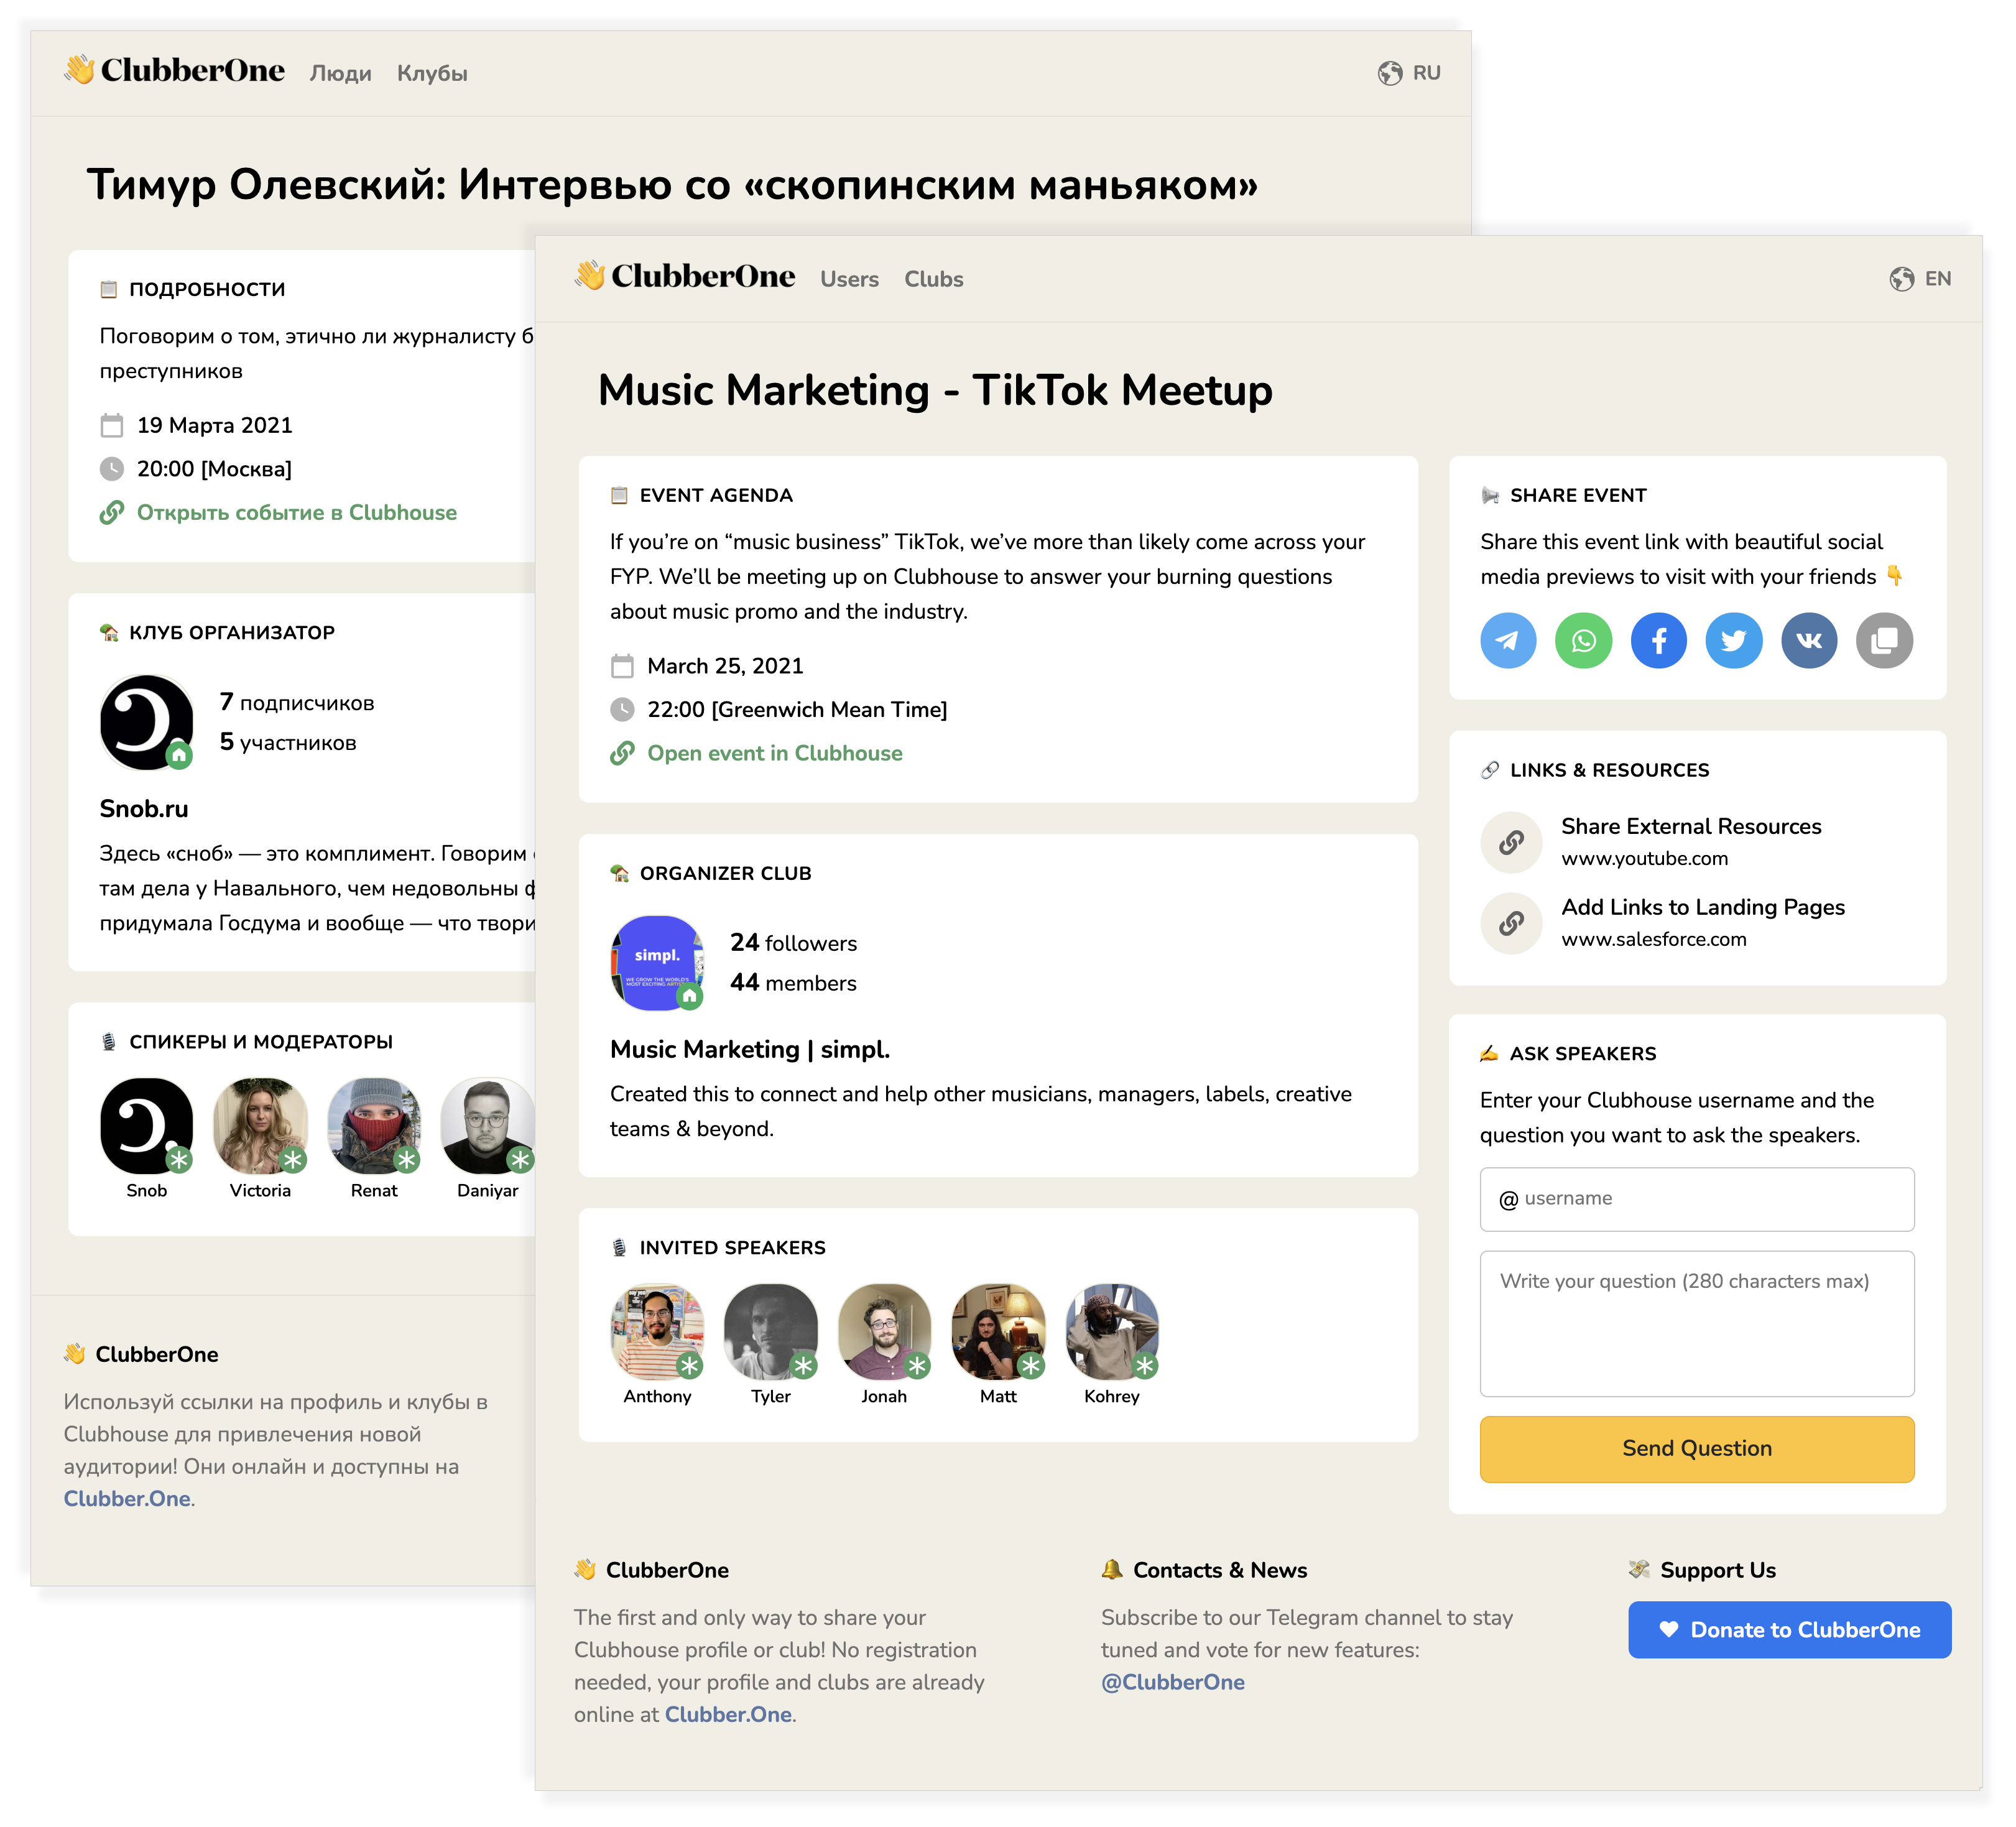
Task: Go to the Clubs menu item
Action: pos(933,279)
